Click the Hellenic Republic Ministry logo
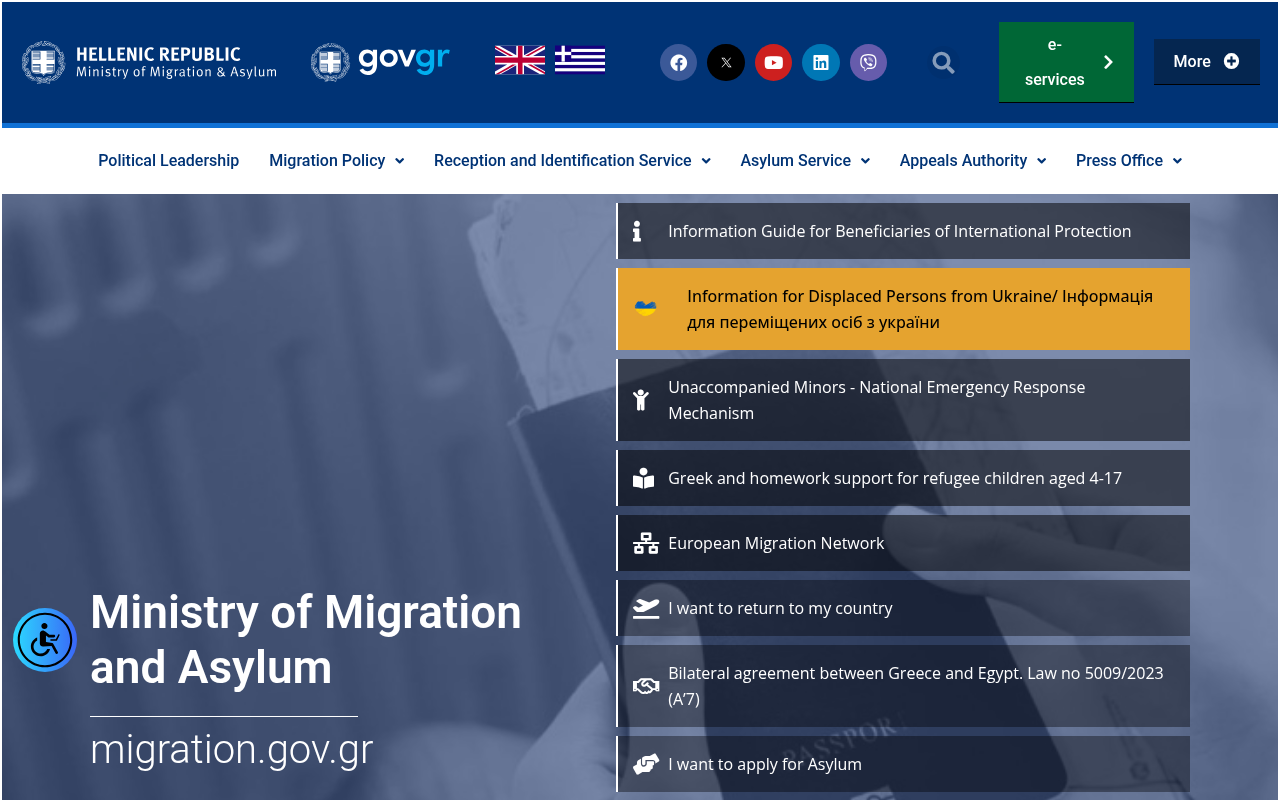1280x800 pixels. tap(149, 62)
